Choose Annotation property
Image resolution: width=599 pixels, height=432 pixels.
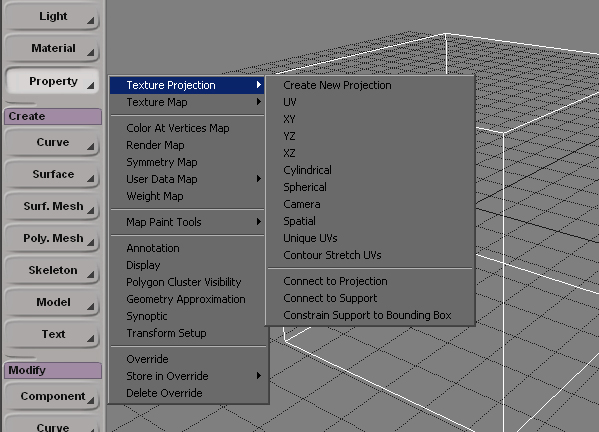187,248
